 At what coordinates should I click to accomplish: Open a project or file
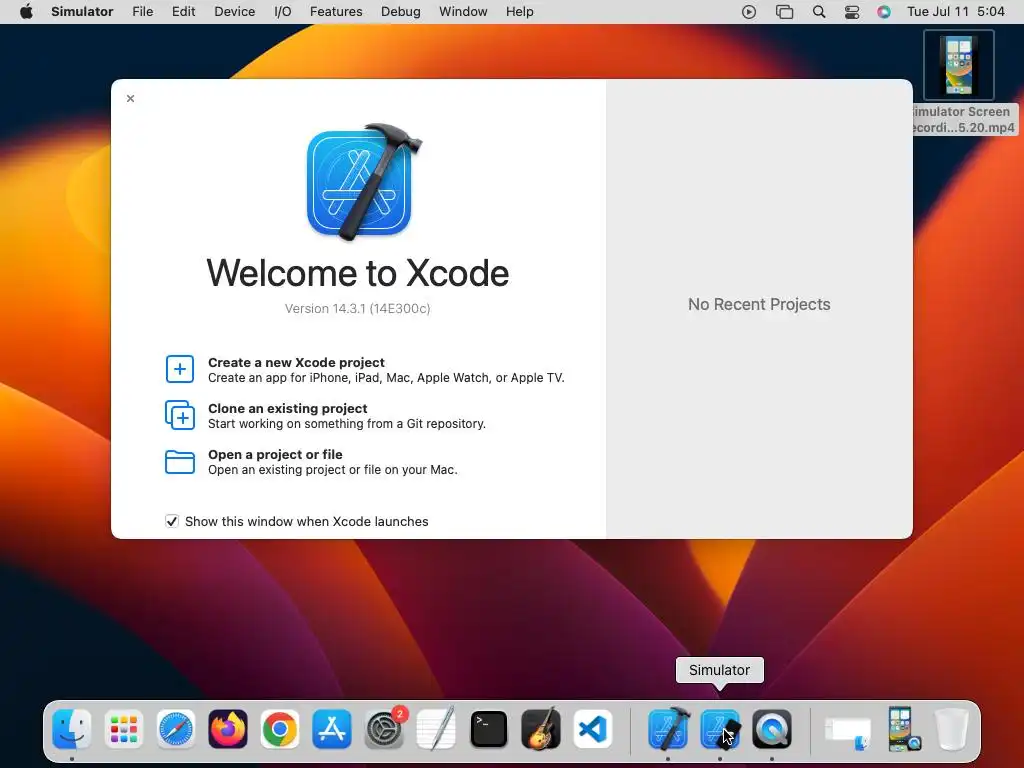[x=332, y=462]
